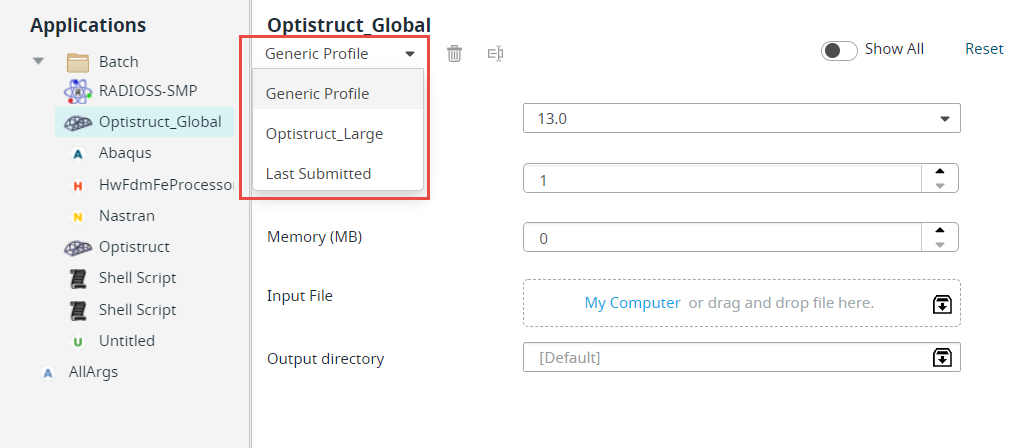This screenshot has width=1023, height=448.
Task: Decrease the value showing 1
Action: point(939,185)
